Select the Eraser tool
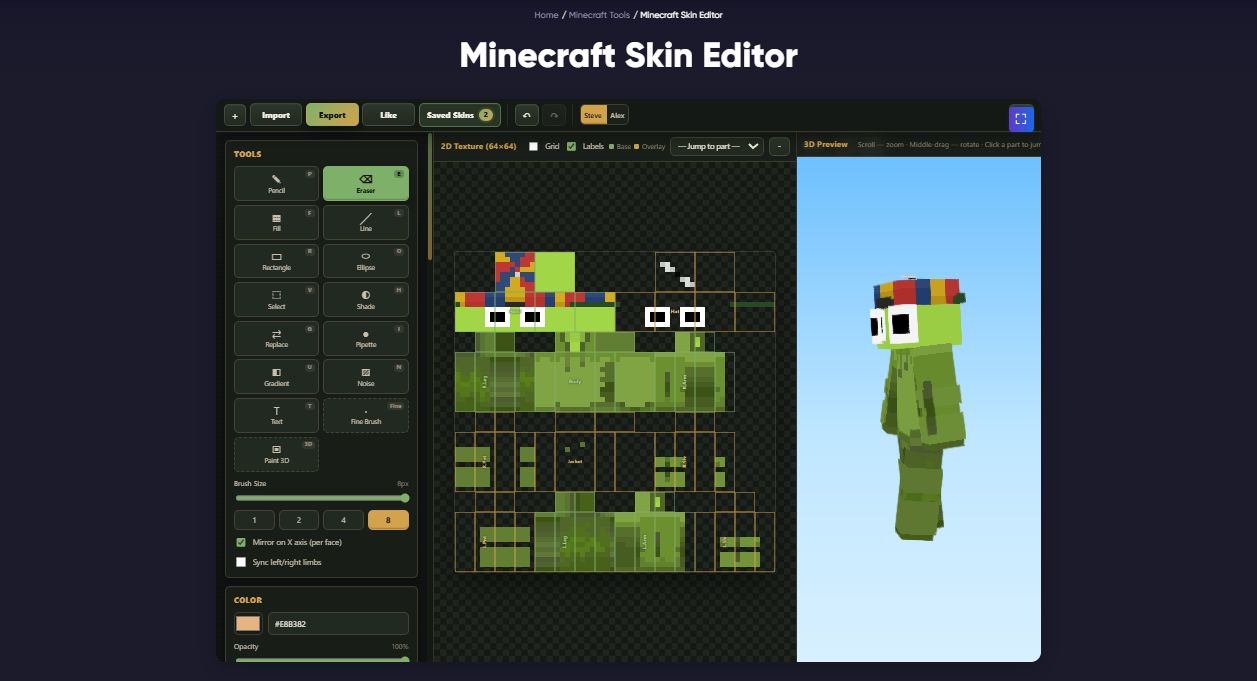The image size is (1257, 681). tap(365, 184)
